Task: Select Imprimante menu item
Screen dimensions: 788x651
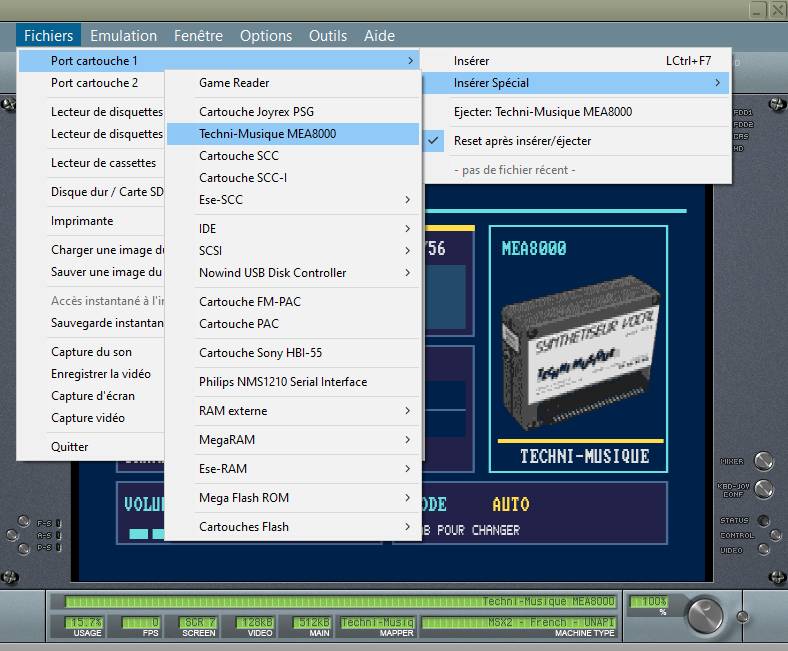Action: (x=91, y=221)
